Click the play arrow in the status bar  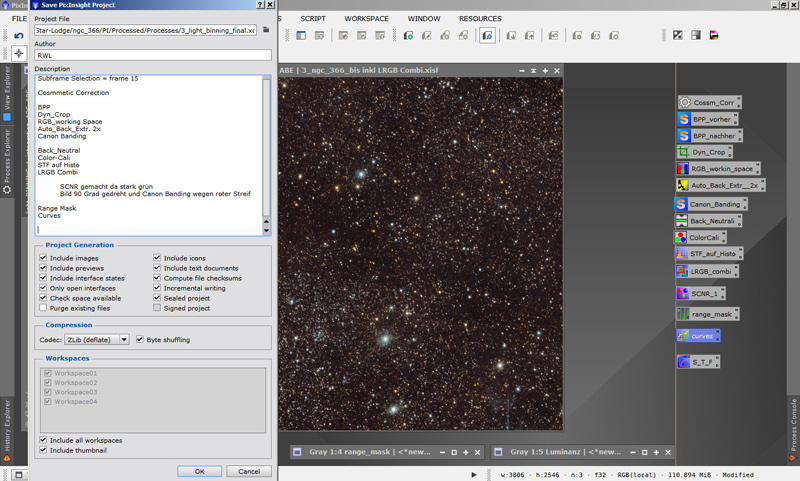pyautogui.click(x=474, y=474)
